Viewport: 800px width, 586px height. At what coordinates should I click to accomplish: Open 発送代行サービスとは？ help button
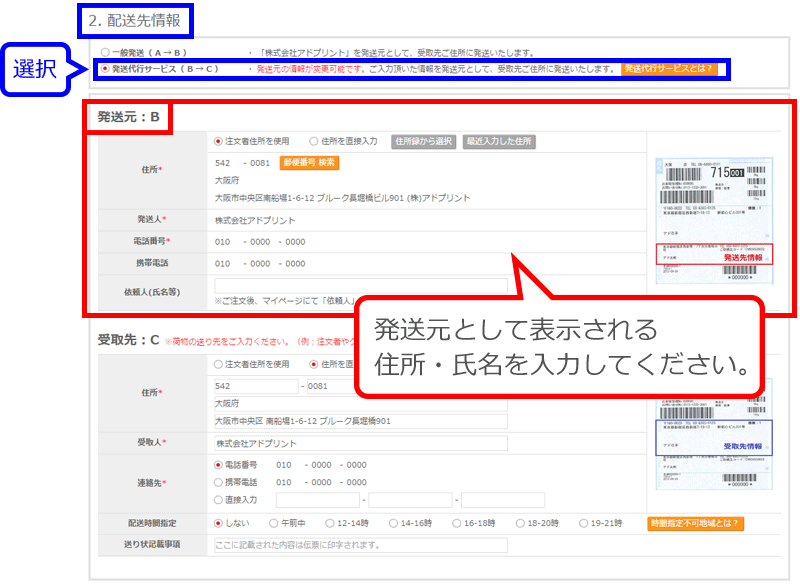669,68
